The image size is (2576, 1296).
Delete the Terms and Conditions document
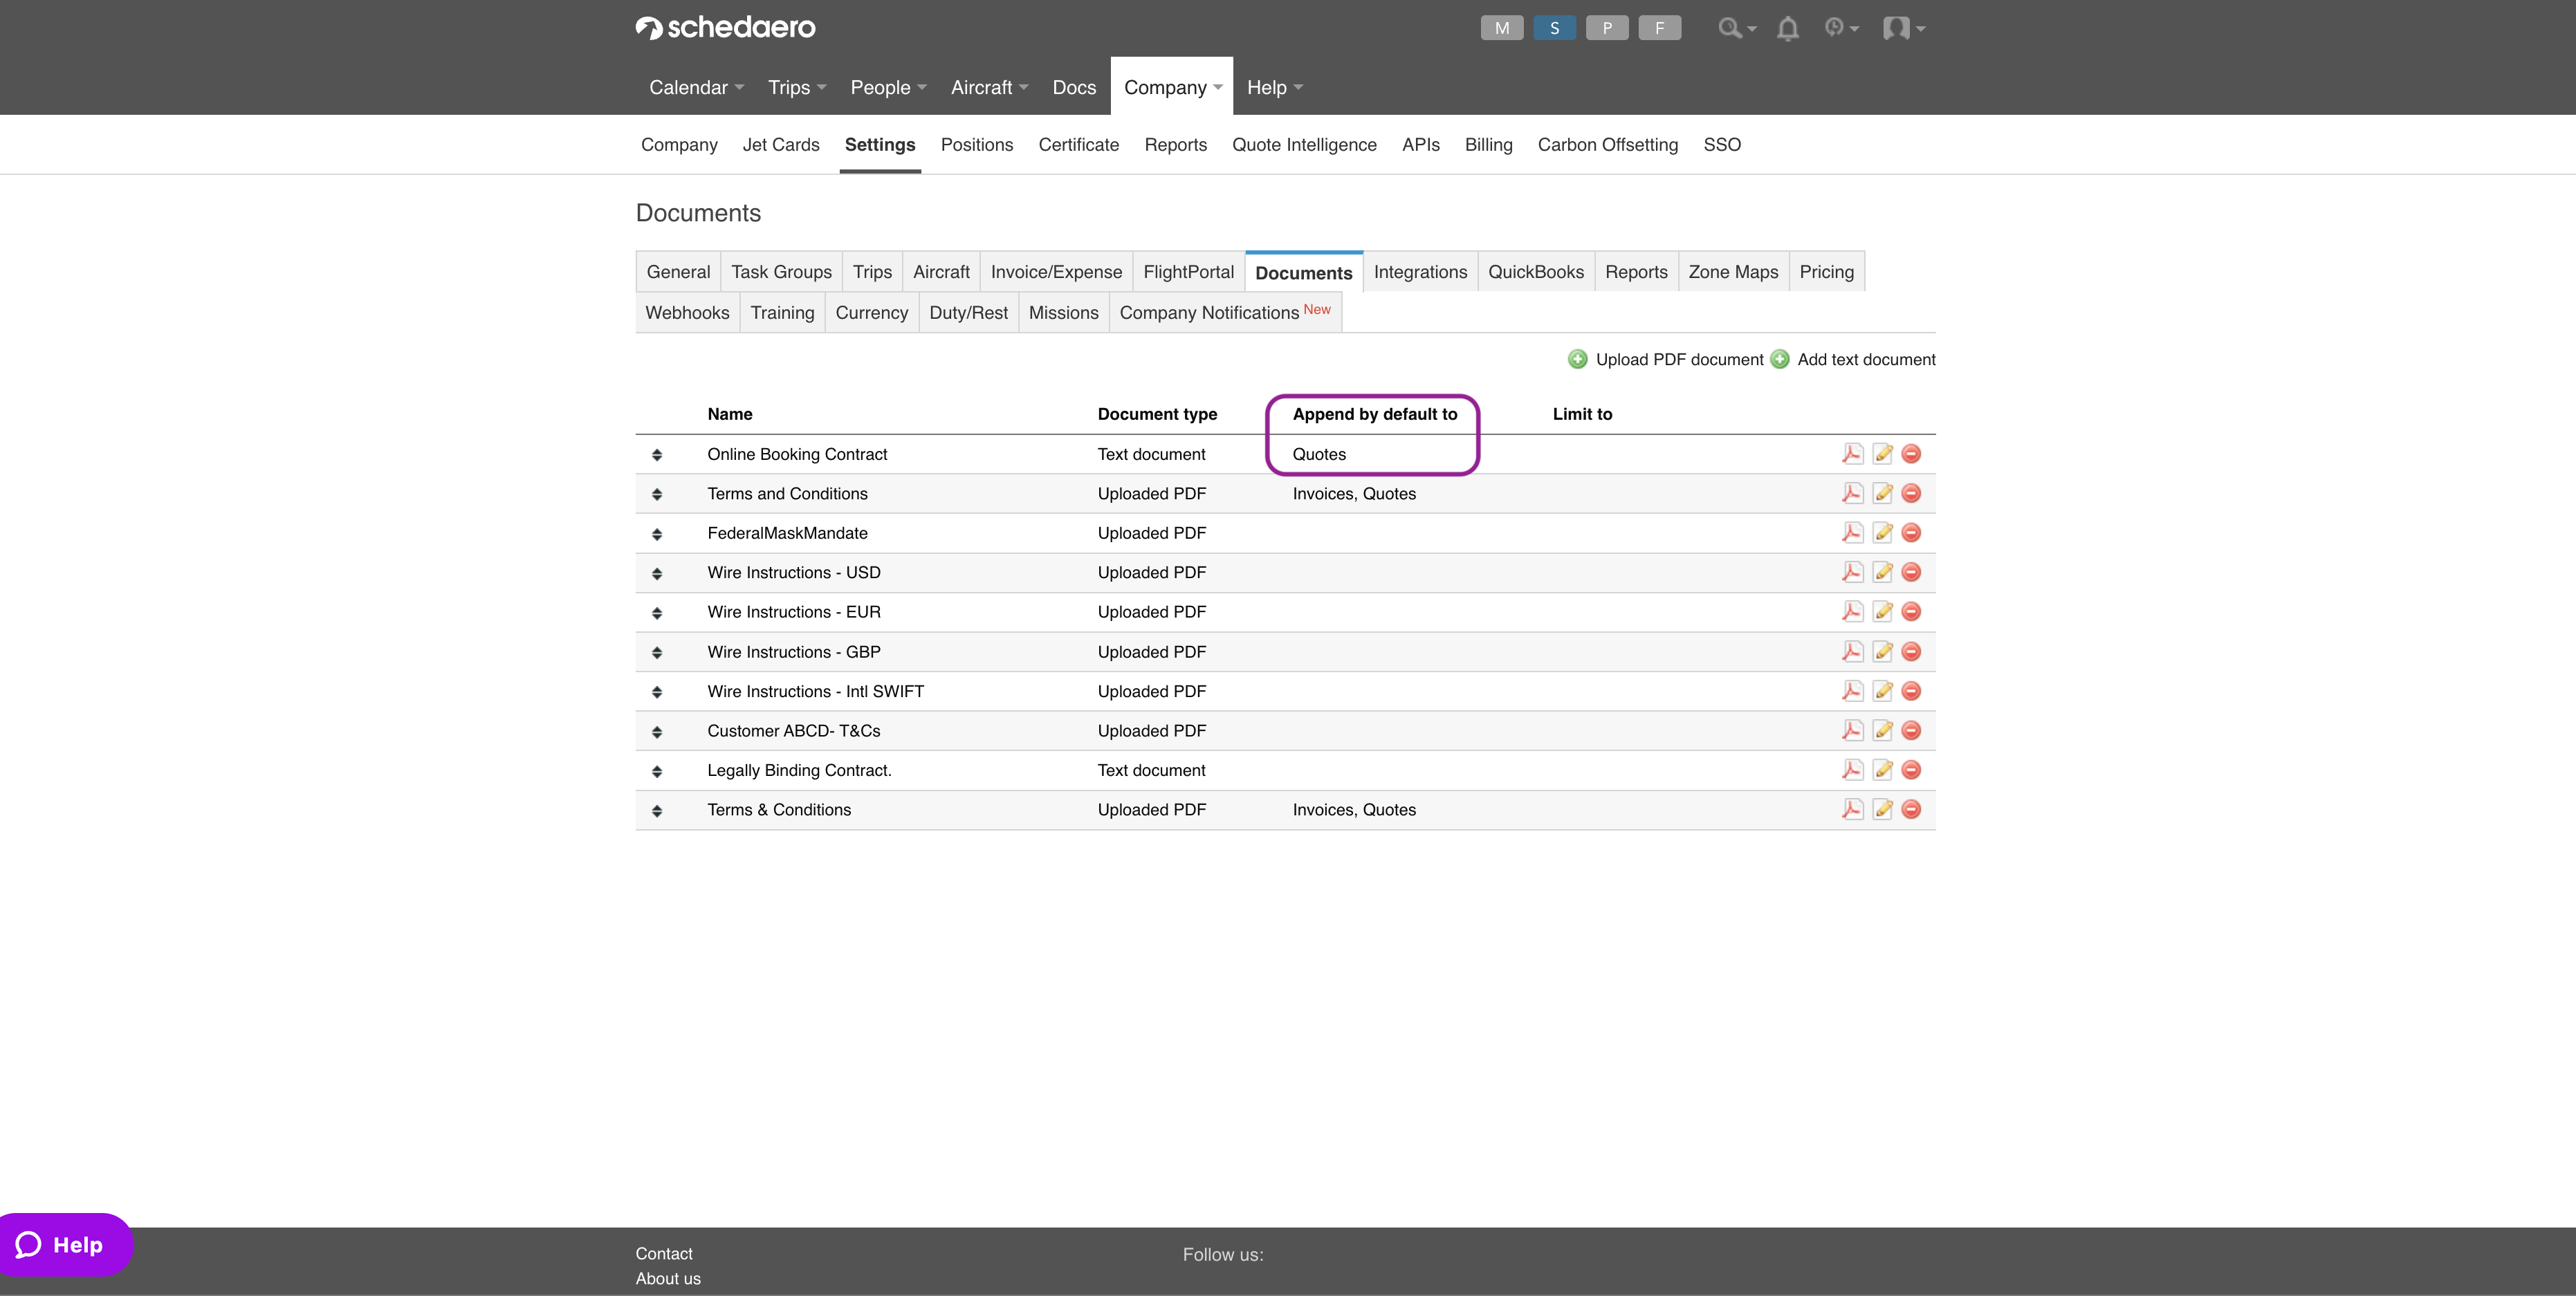pos(1911,493)
